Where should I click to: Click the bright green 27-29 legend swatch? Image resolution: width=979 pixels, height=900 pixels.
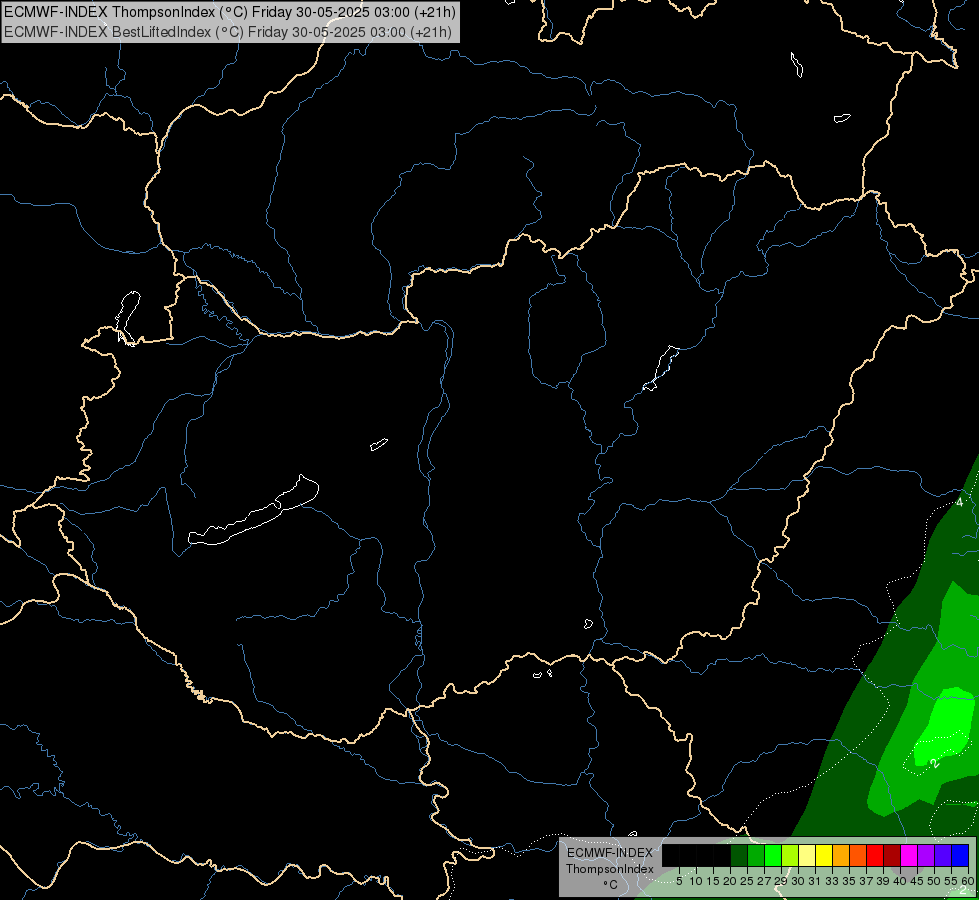774,855
